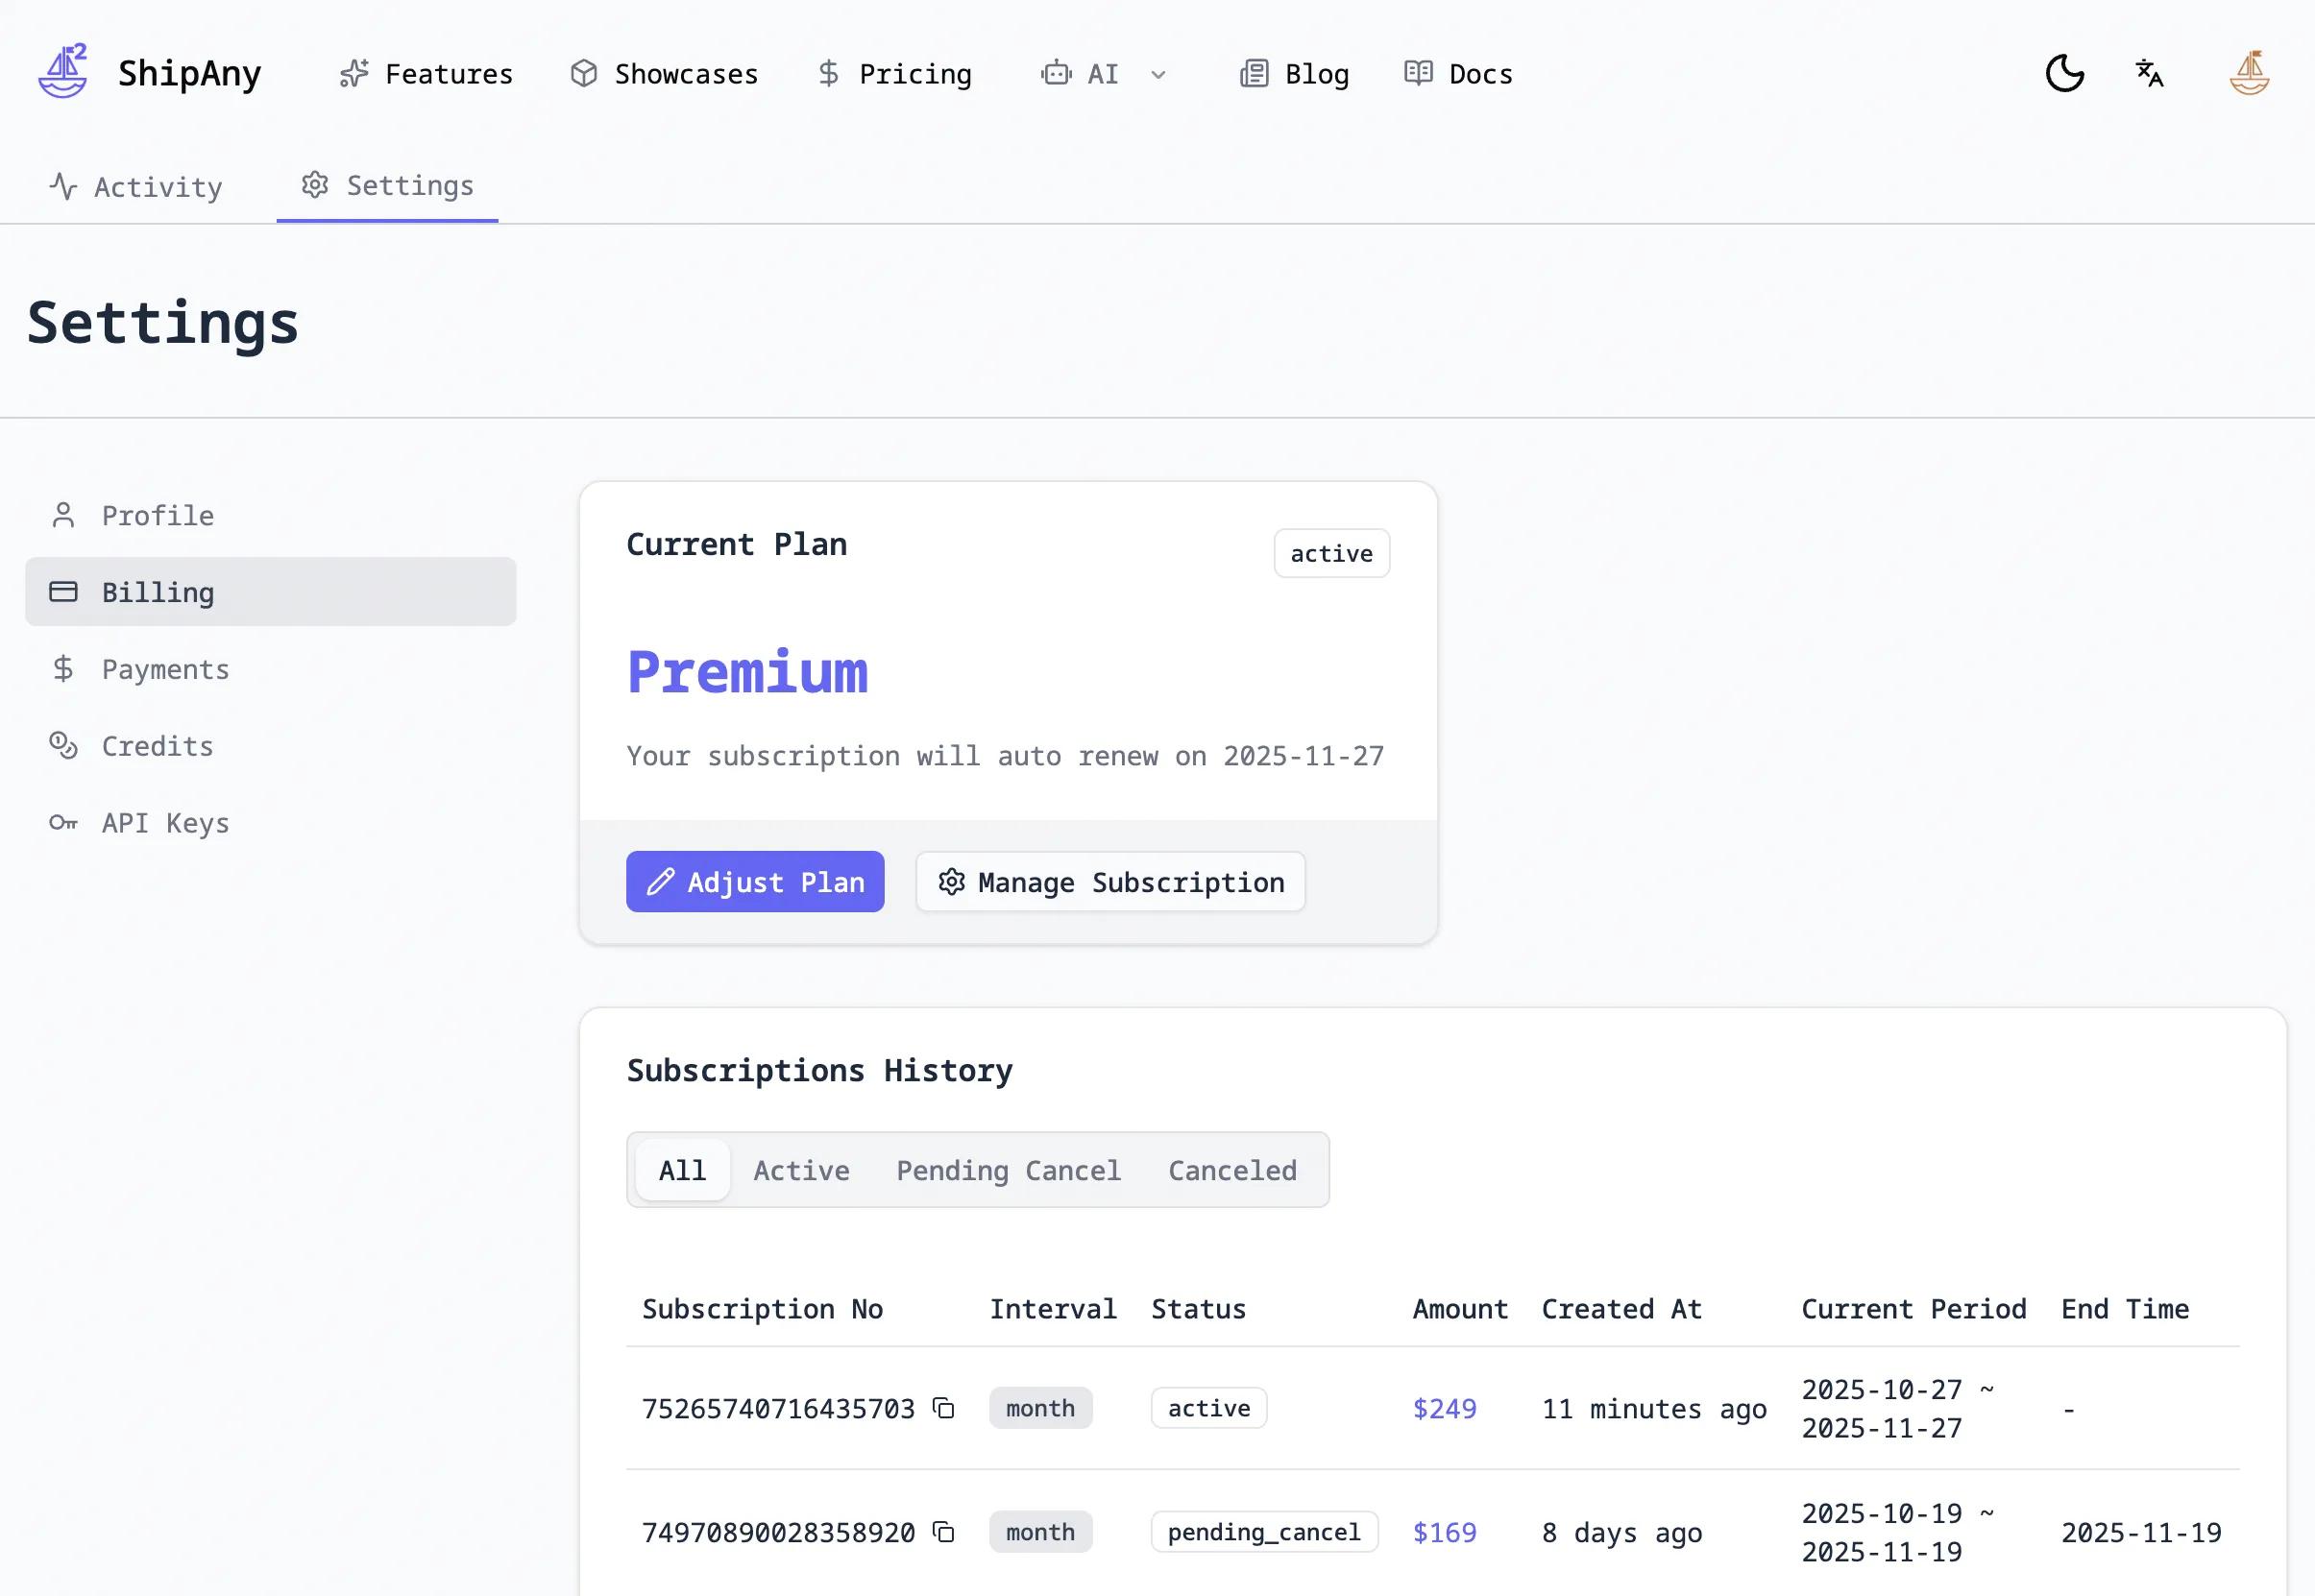Image resolution: width=2315 pixels, height=1596 pixels.
Task: Go to Profile settings section
Action: tap(157, 515)
